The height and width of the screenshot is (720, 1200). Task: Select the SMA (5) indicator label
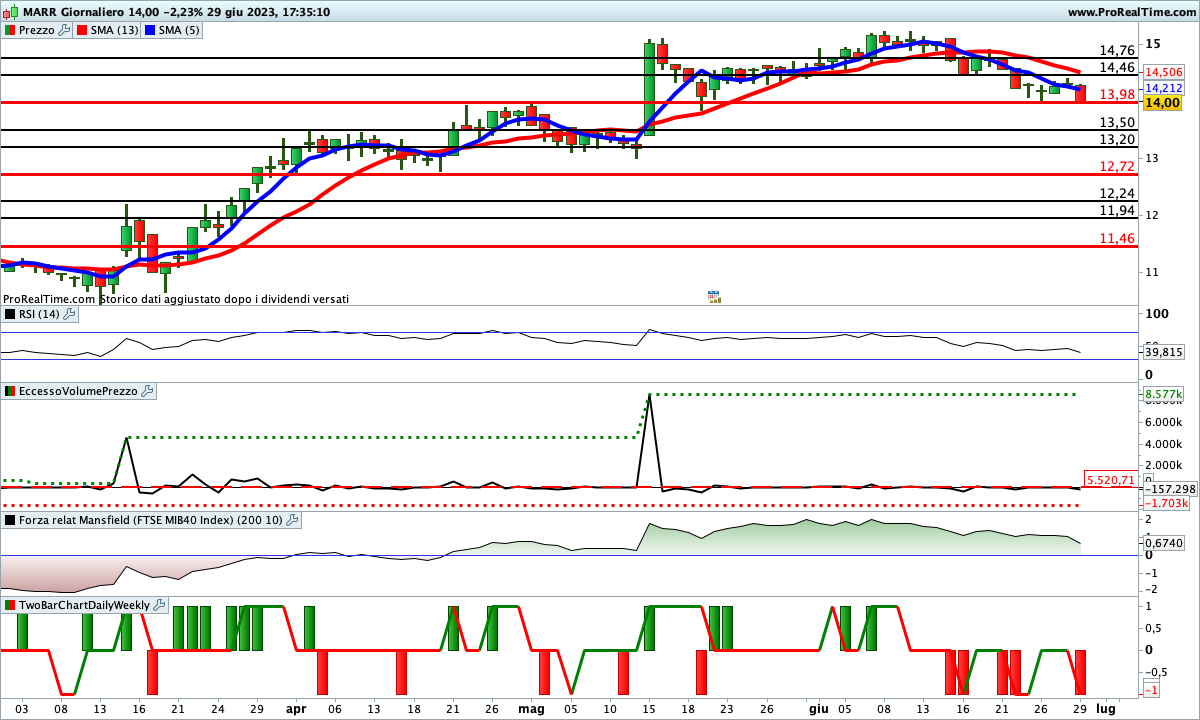[x=180, y=30]
